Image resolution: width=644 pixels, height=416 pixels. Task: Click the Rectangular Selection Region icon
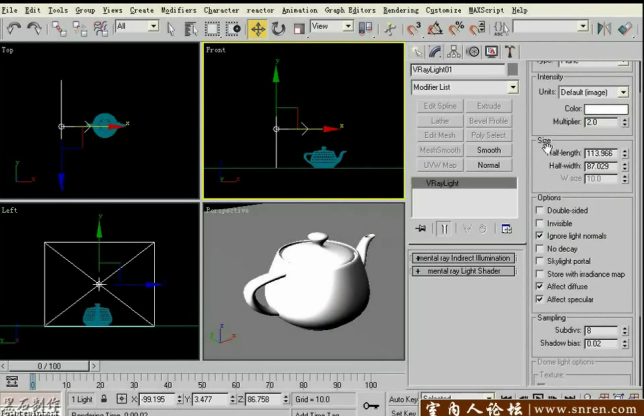212,29
